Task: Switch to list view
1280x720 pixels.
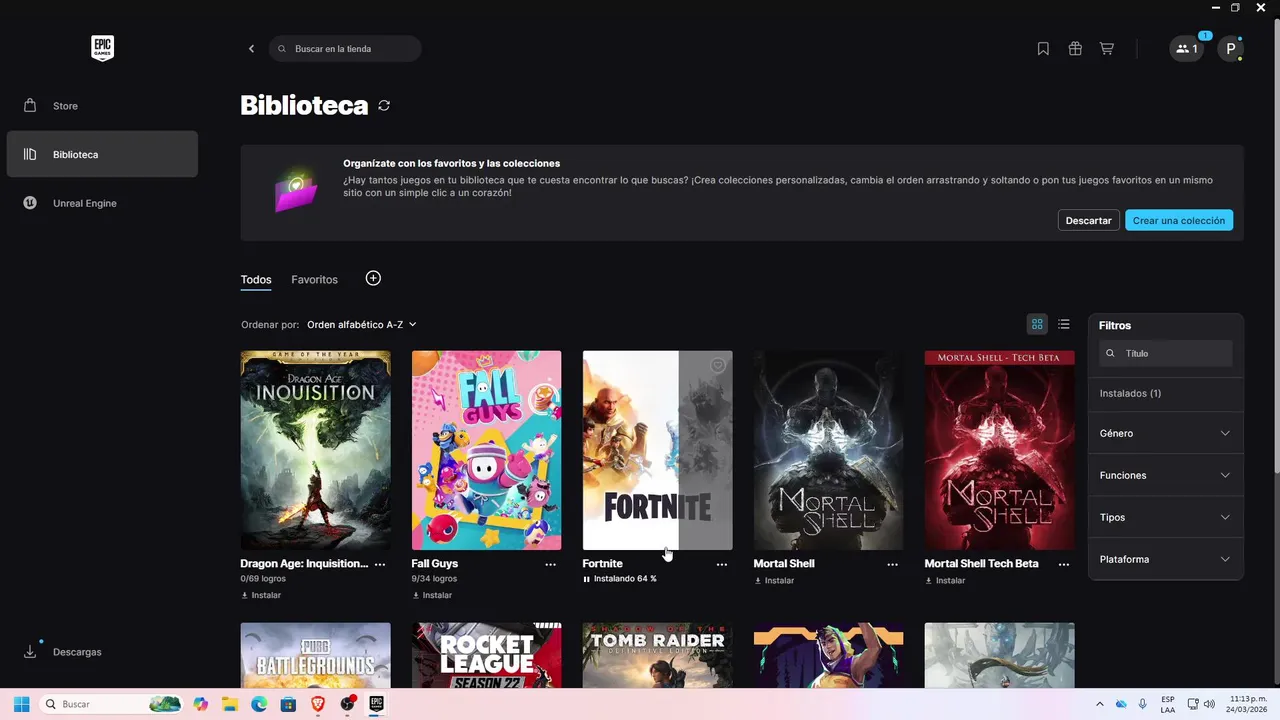Action: click(1064, 324)
